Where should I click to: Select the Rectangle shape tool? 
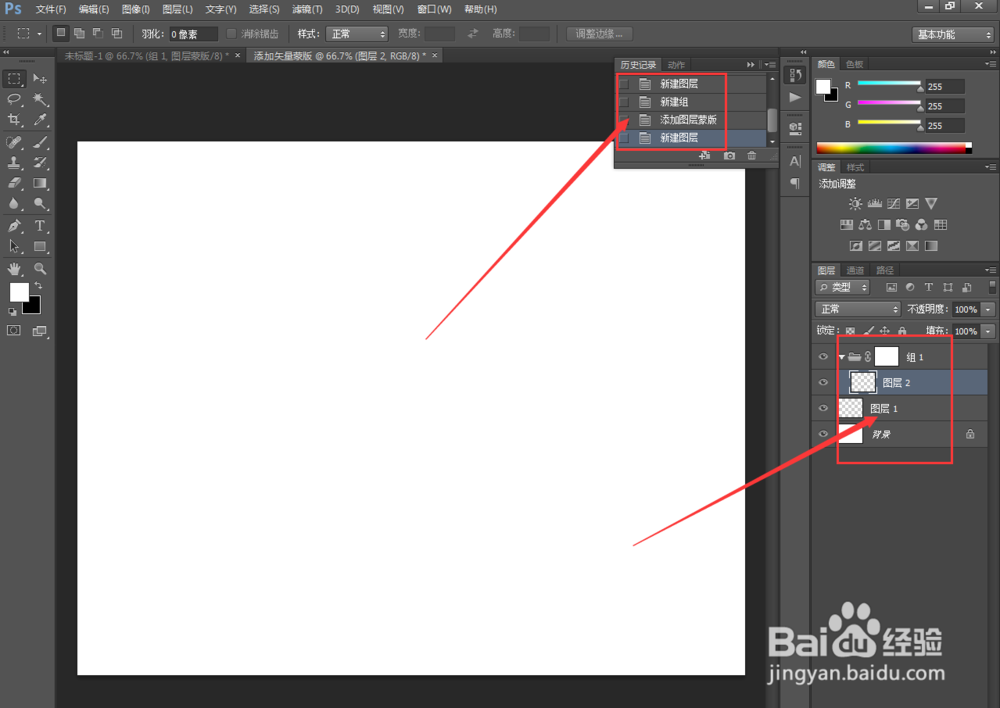tap(40, 246)
